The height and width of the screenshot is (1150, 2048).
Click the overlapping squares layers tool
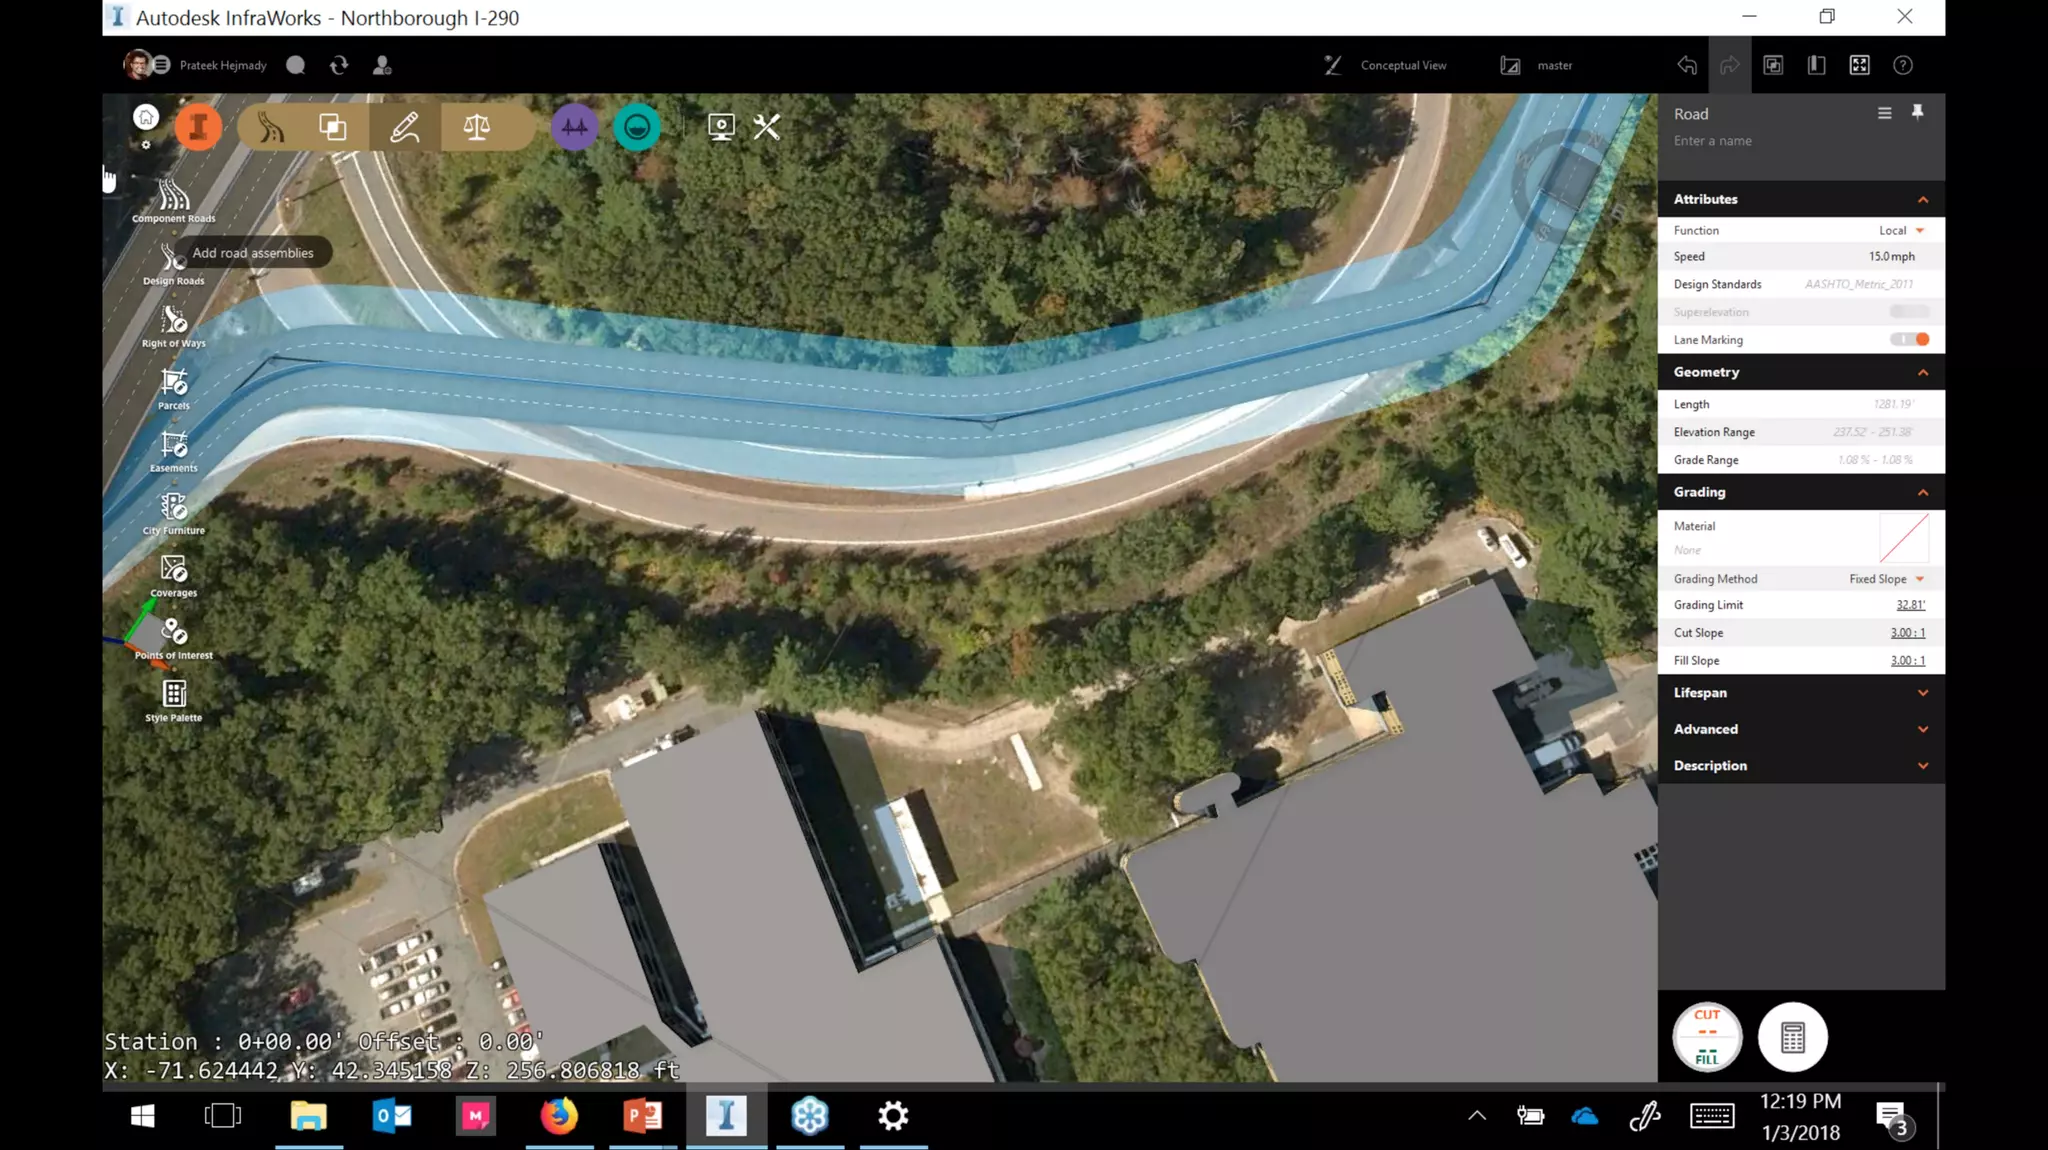click(333, 127)
